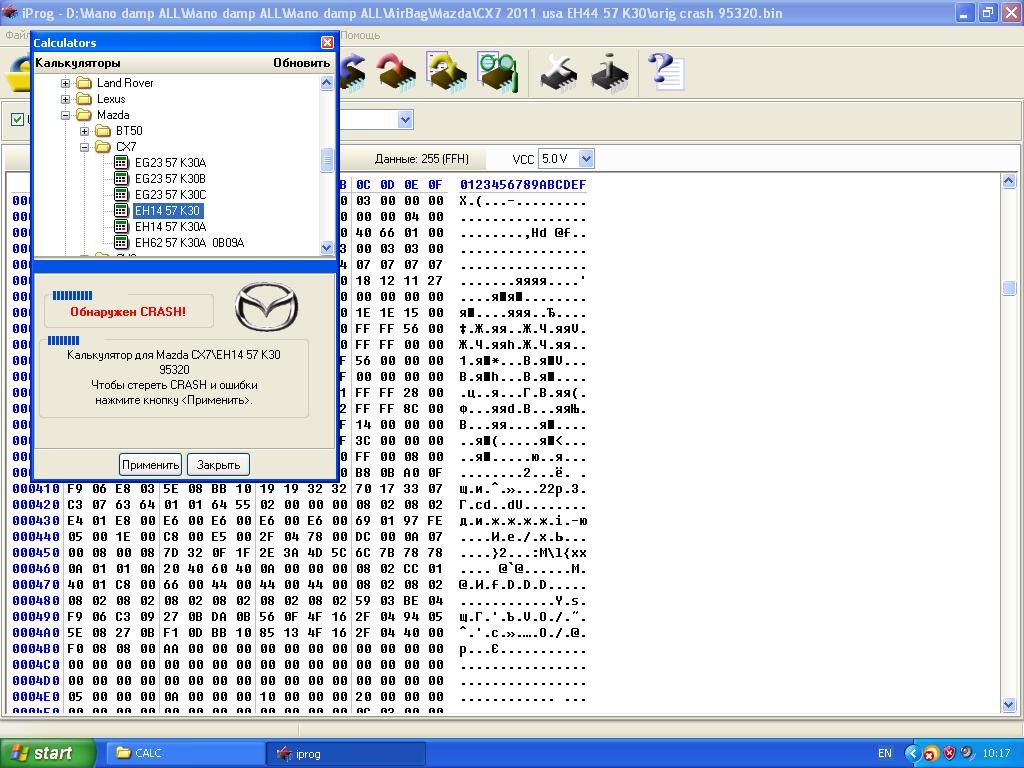The image size is (1024, 768).
Task: Click the erase chip icon with X
Action: tap(558, 73)
